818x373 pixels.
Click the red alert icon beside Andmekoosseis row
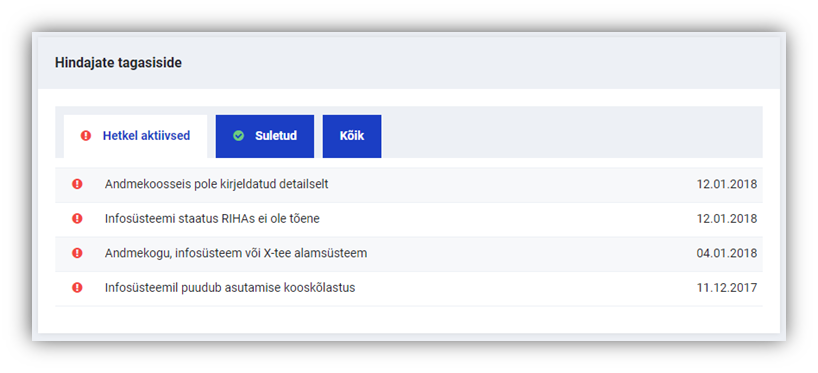pos(77,184)
